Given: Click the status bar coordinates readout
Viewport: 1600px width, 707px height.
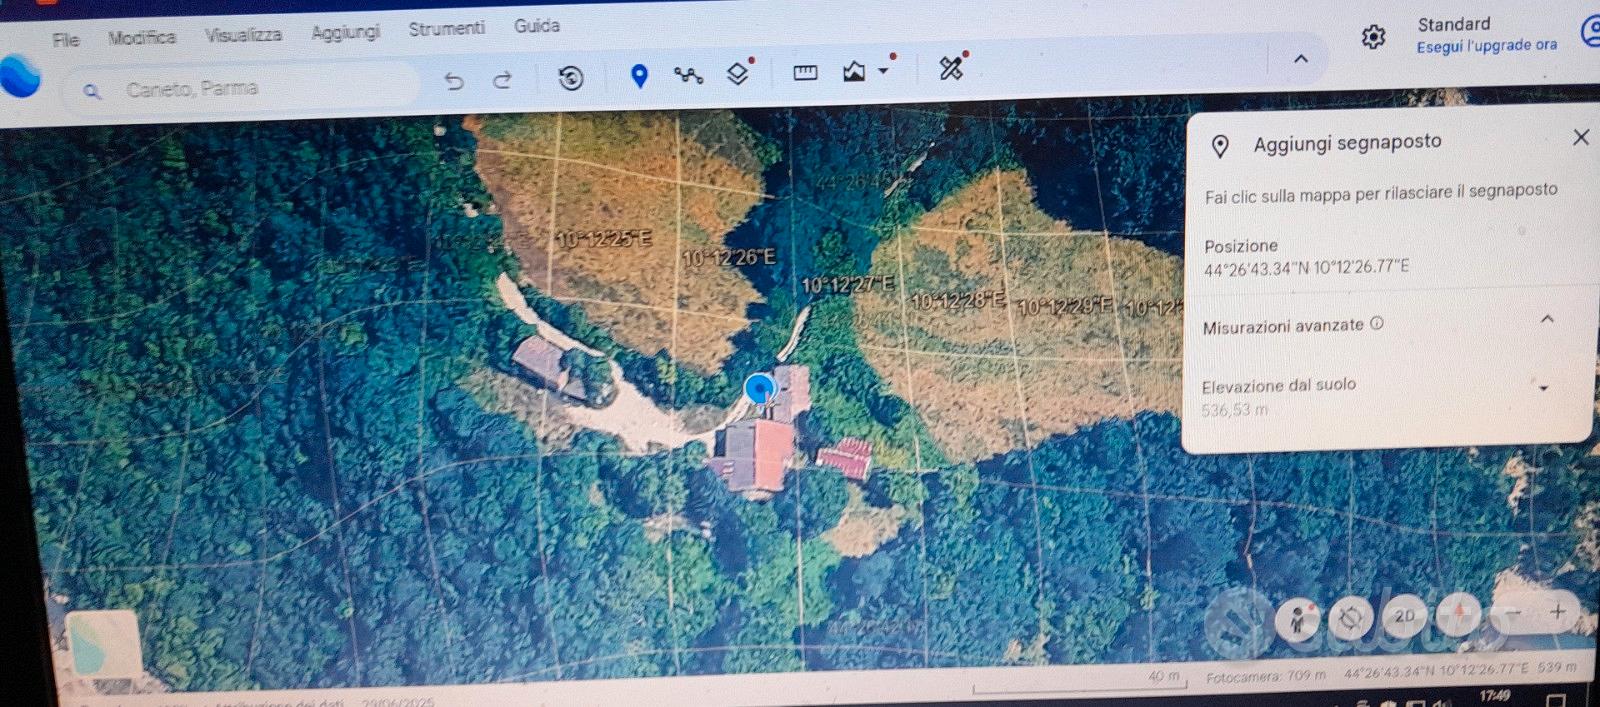Looking at the screenshot, I should click(1436, 671).
